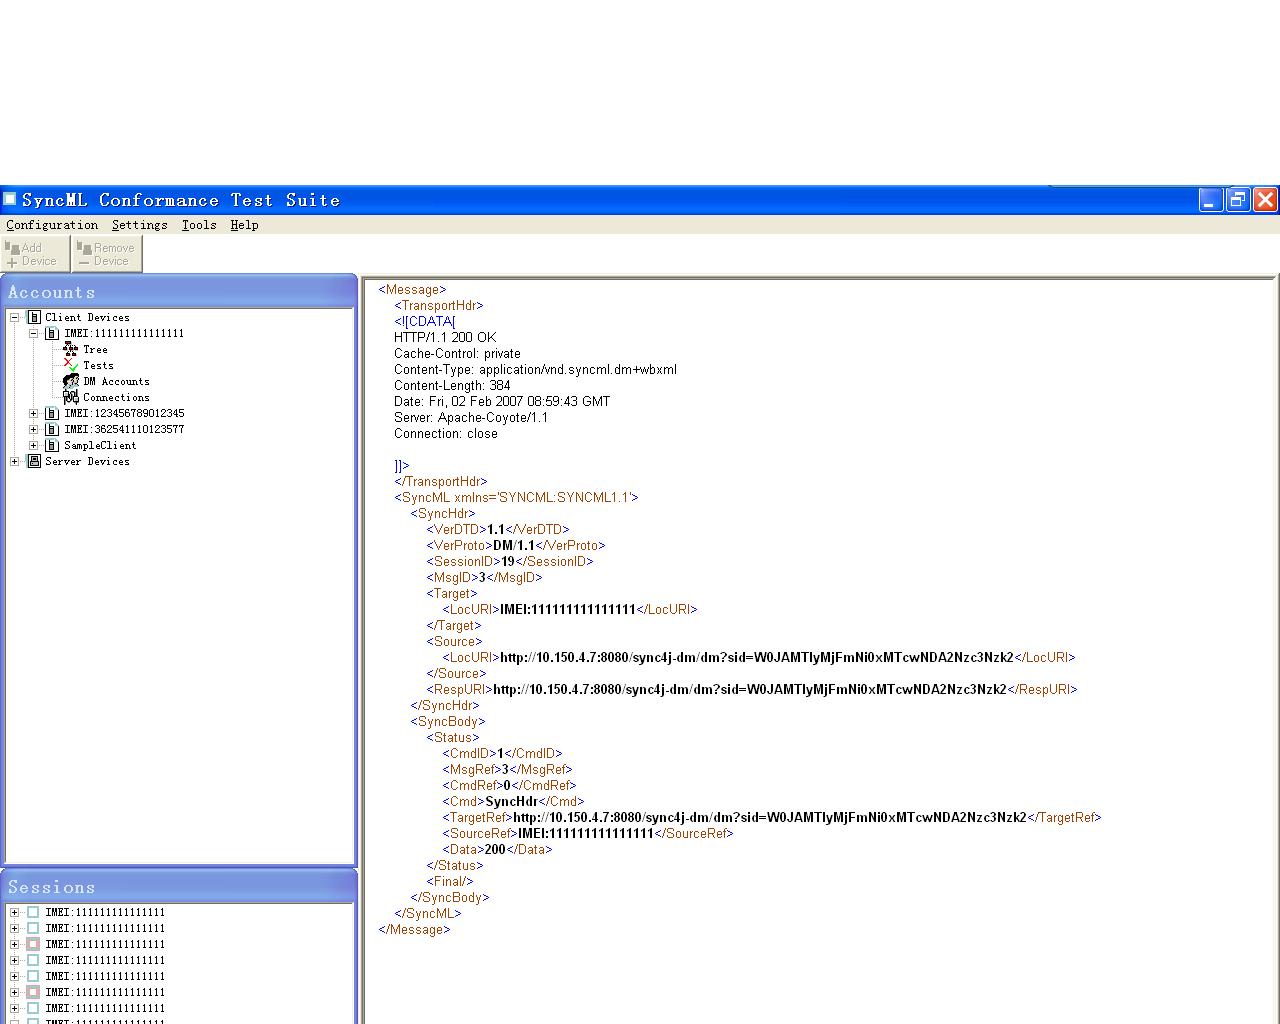Viewport: 1280px width, 1024px height.
Task: Expand the IMEI:123456789012345 node
Action: pyautogui.click(x=33, y=413)
